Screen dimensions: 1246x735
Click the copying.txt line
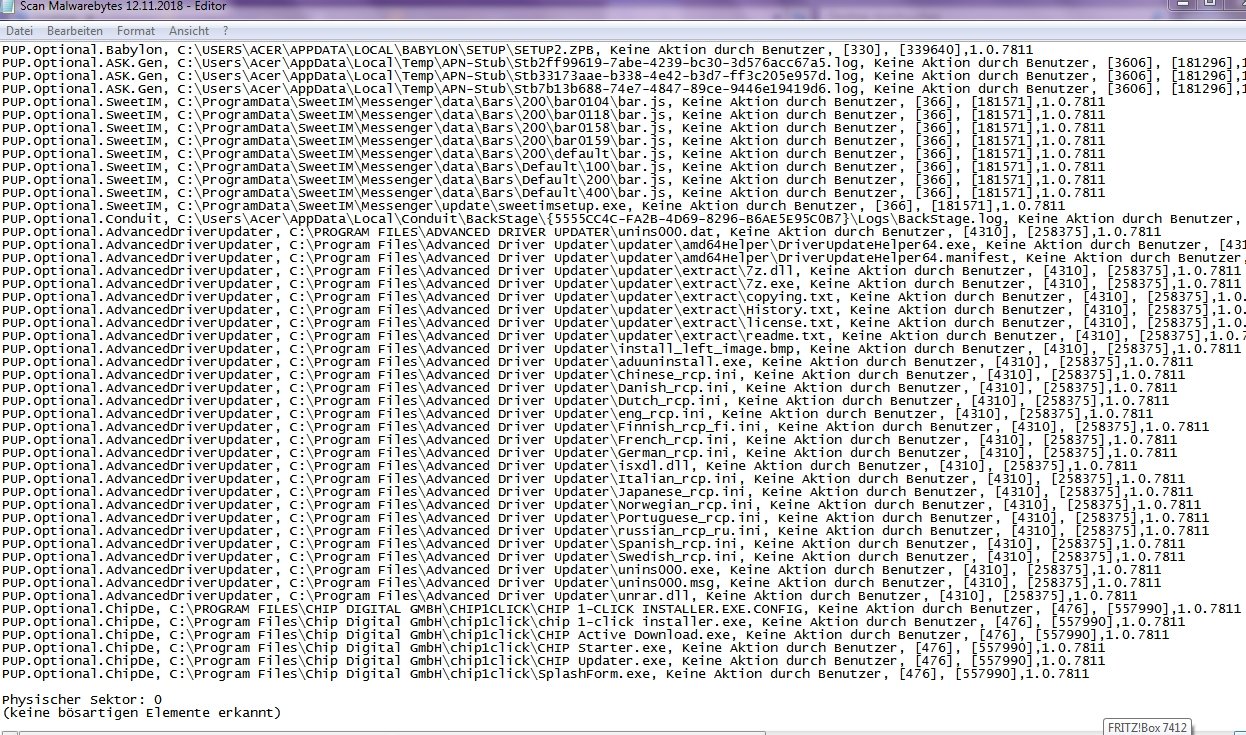coord(623,296)
